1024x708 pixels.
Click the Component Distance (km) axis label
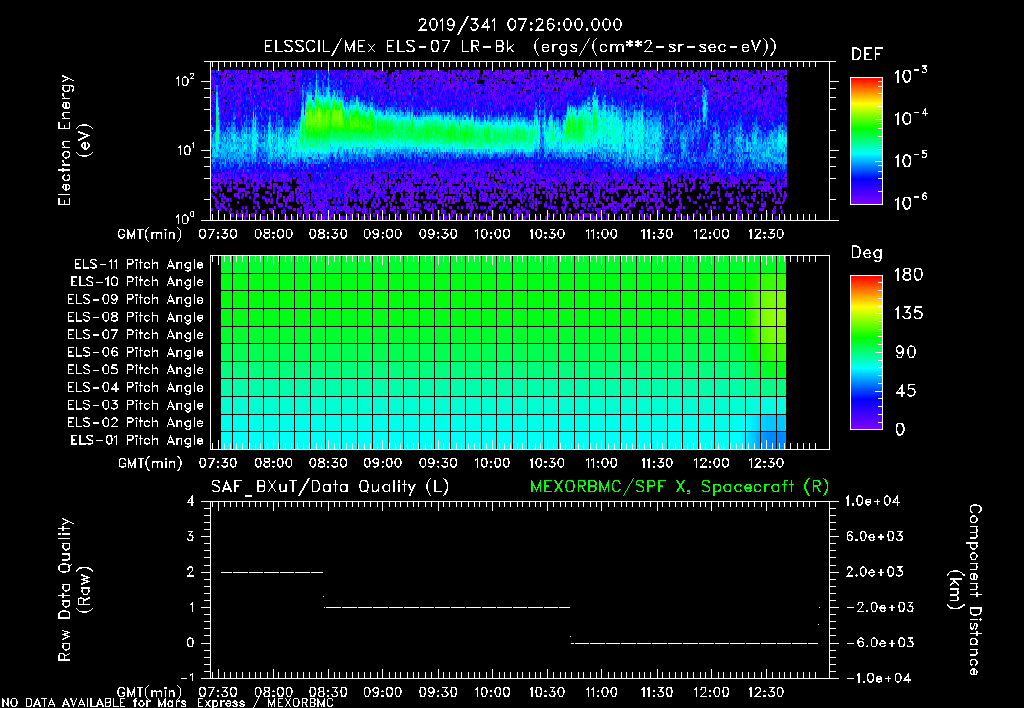click(x=965, y=589)
